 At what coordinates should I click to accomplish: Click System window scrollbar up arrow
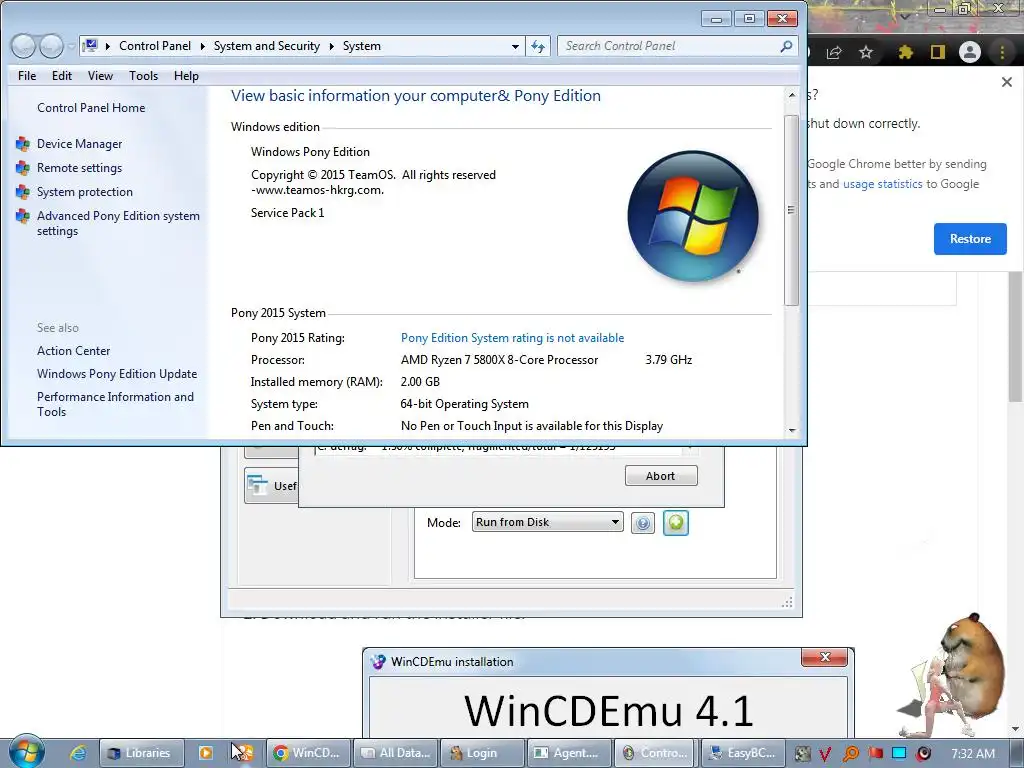coord(792,95)
